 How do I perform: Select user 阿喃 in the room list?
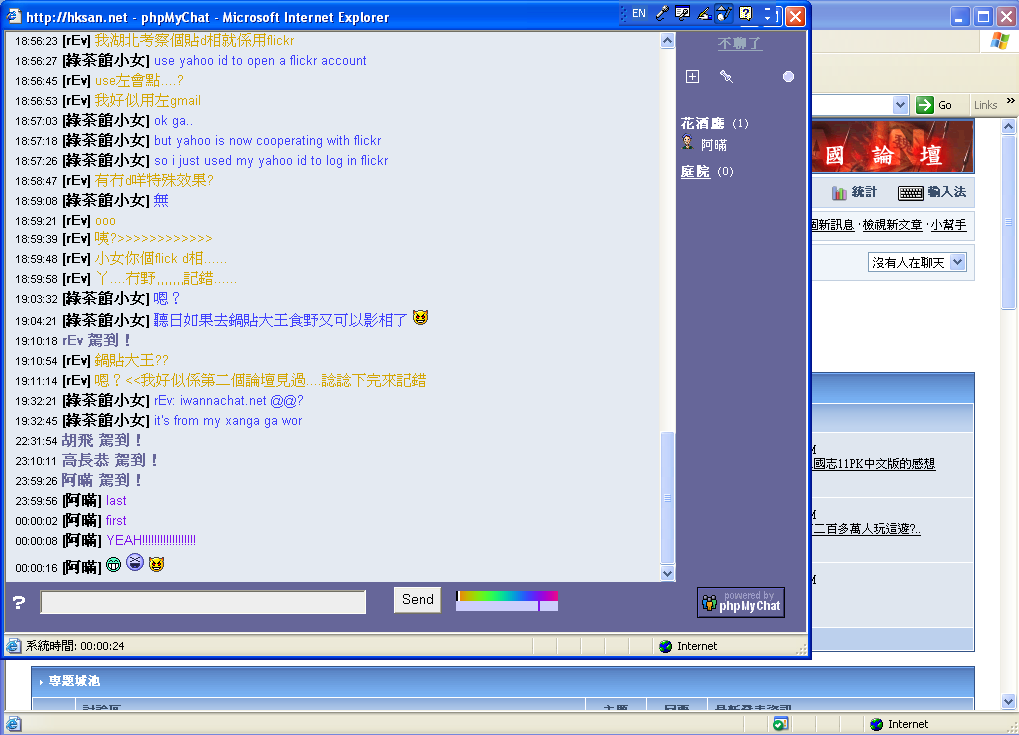(x=714, y=145)
